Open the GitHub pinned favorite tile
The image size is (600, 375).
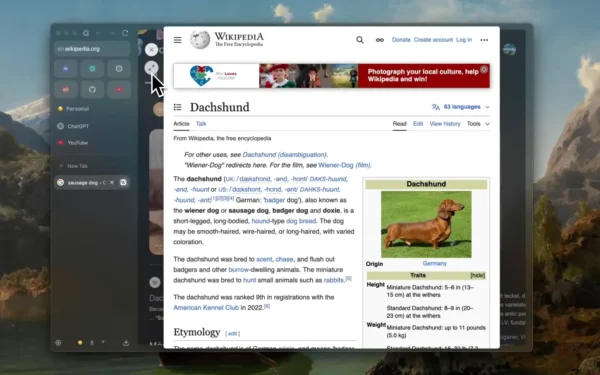point(92,90)
